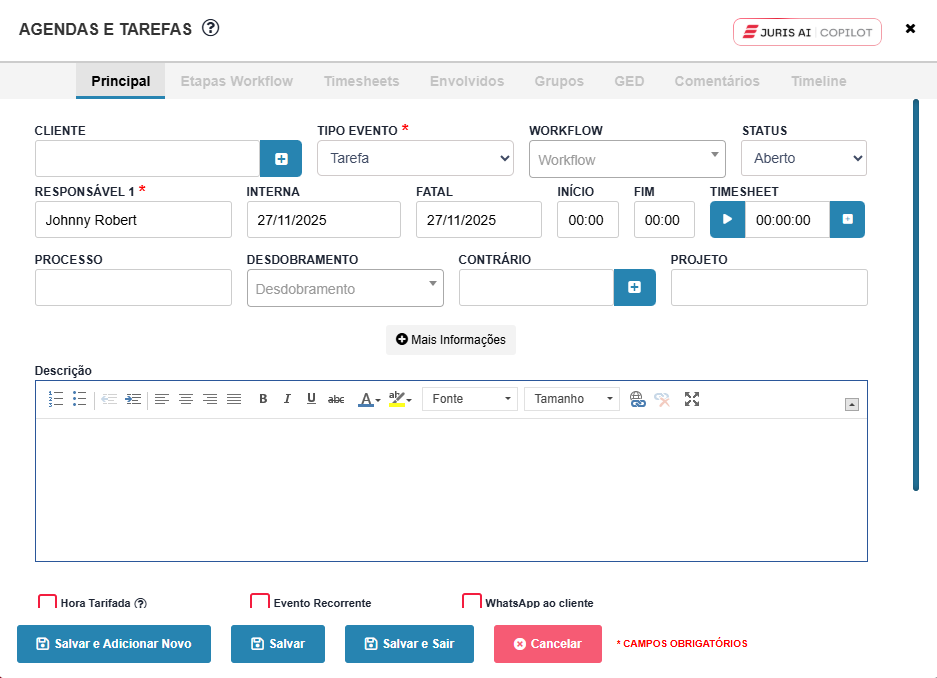This screenshot has height=678, width=937.
Task: Switch to the Timesheets tab
Action: coord(361,81)
